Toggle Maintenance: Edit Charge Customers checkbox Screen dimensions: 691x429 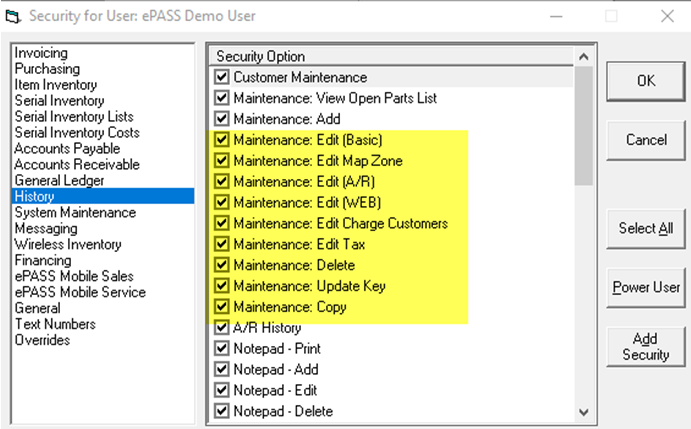(221, 223)
